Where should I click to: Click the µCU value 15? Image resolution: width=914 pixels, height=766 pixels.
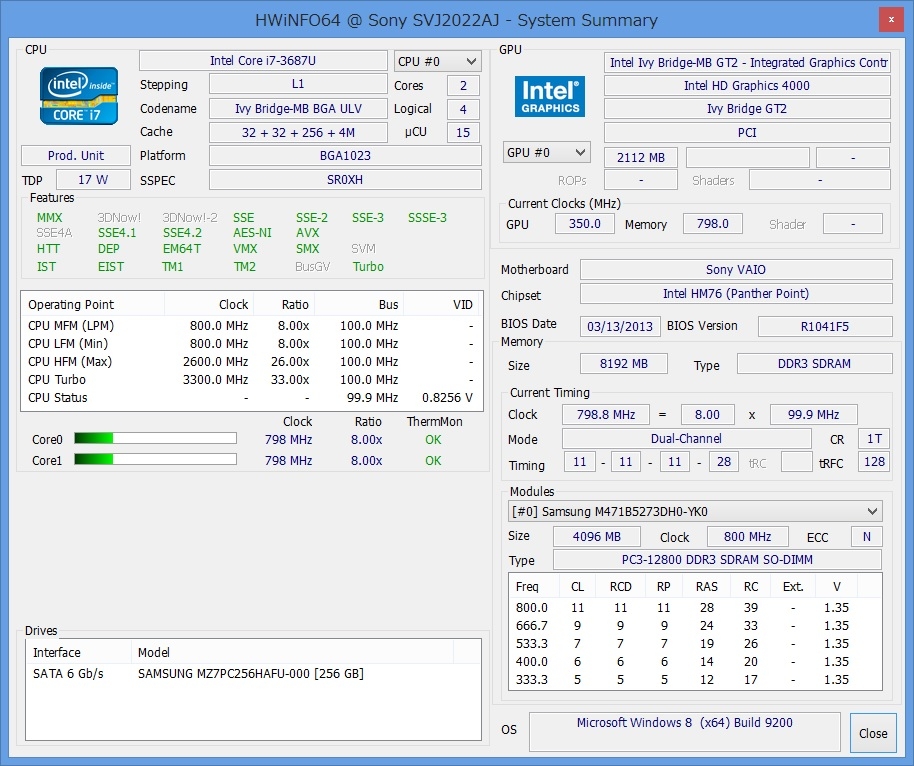(x=463, y=132)
